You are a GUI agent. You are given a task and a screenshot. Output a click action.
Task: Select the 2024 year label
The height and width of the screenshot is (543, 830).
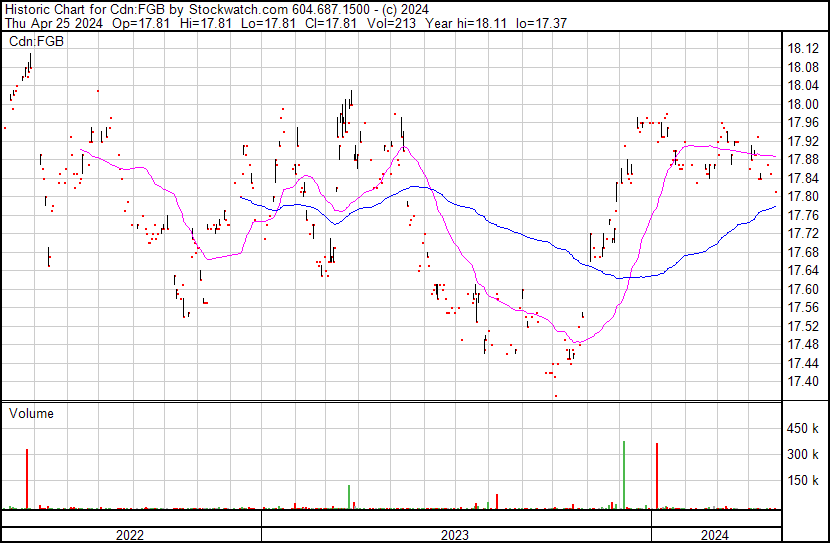[x=714, y=535]
